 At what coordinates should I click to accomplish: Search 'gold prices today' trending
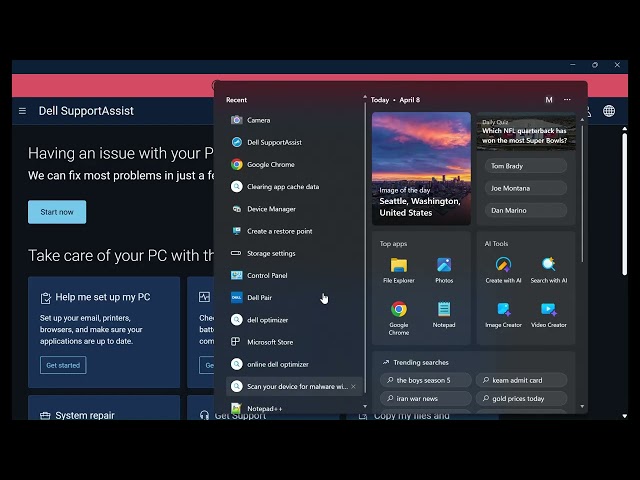coord(522,398)
